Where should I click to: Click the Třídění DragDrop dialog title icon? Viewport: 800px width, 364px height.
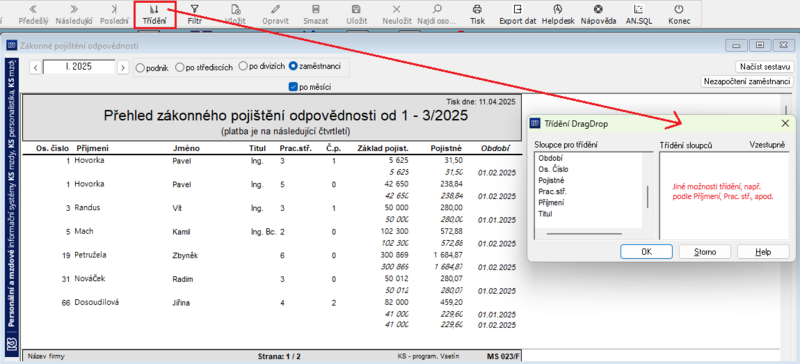coord(535,124)
